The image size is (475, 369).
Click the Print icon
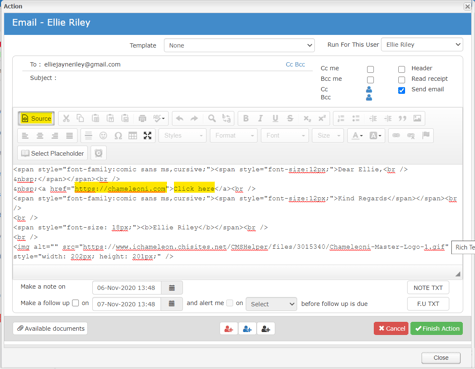tap(142, 118)
